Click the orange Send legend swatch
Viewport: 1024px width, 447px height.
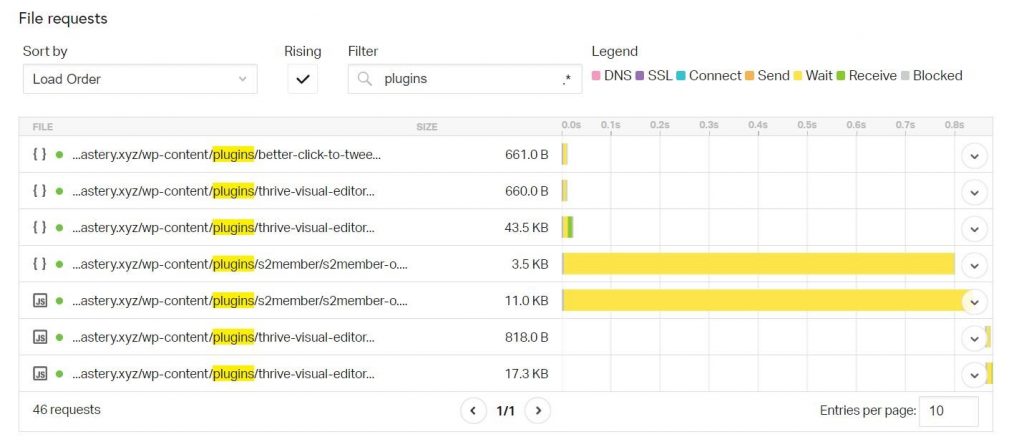749,76
